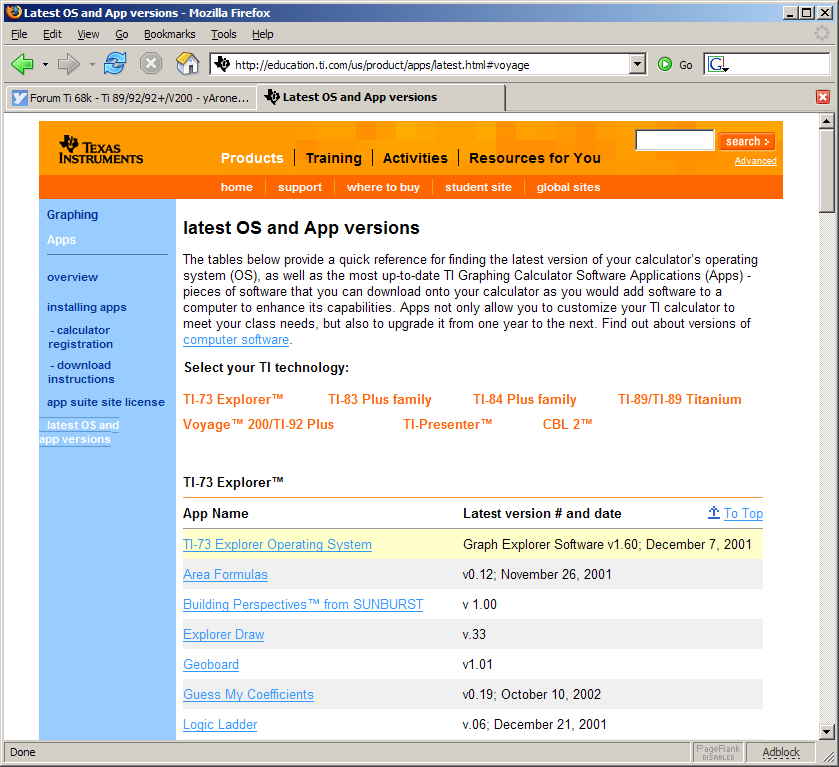
Task: Open the File menu
Action: pos(19,34)
